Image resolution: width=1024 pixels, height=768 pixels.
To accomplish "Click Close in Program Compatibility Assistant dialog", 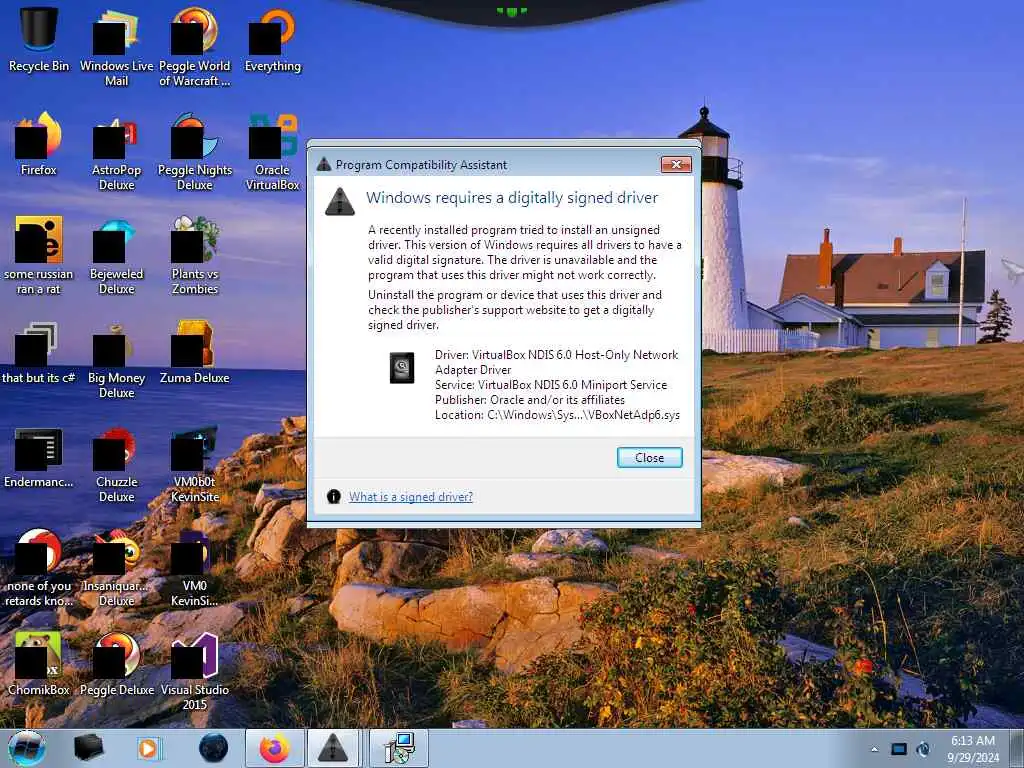I will click(649, 458).
